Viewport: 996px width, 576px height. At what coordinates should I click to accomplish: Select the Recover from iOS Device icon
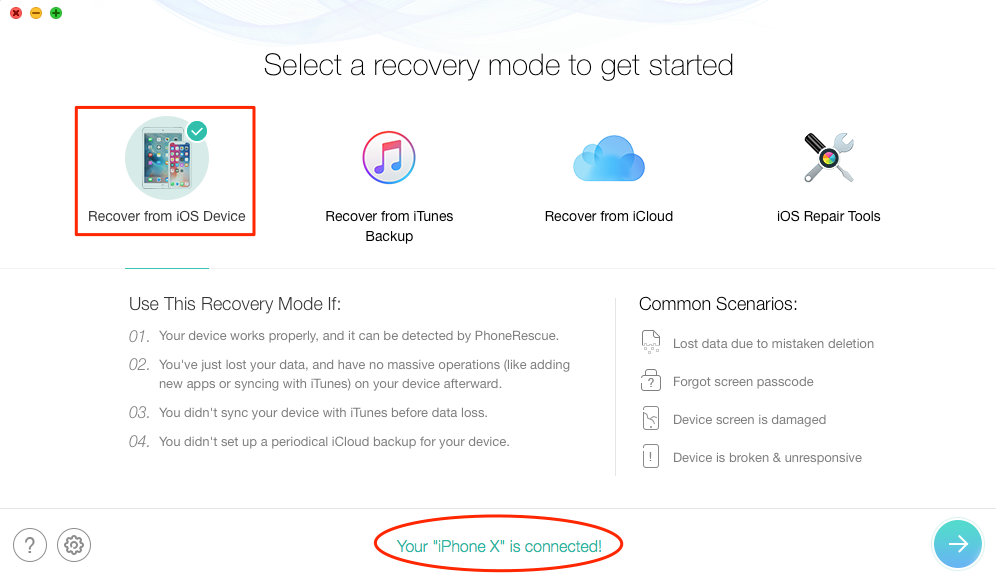pos(166,158)
